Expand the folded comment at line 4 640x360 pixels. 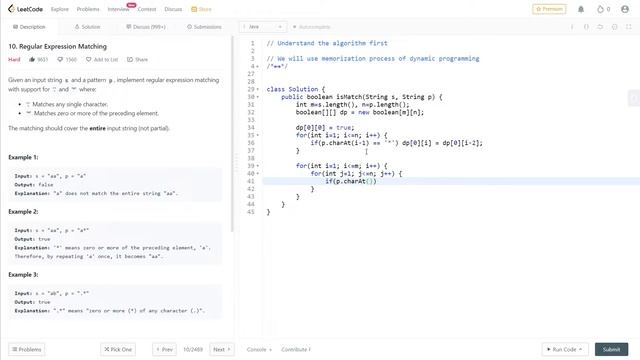pos(258,67)
